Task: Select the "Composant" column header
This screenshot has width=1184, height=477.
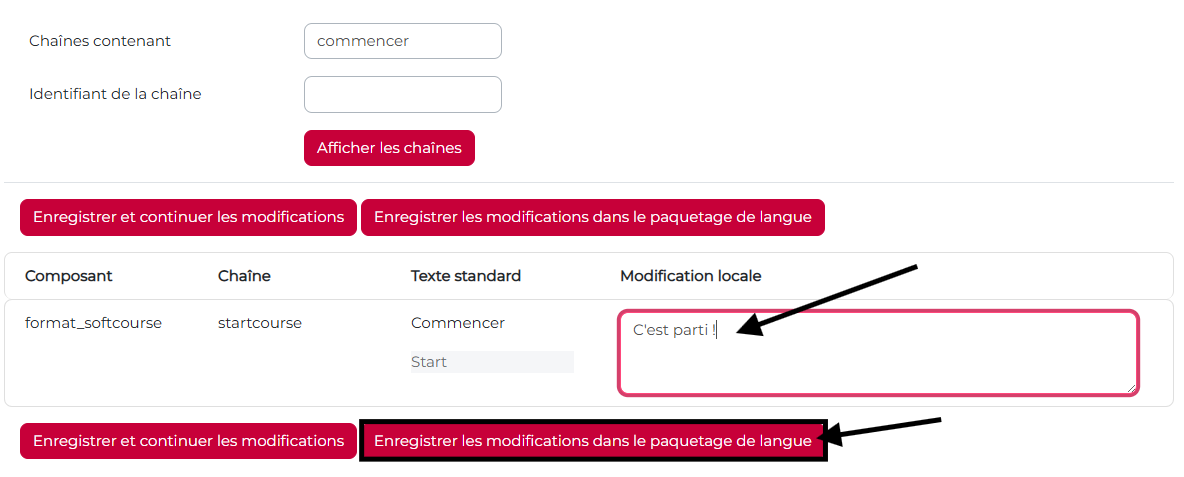Action: pos(69,276)
